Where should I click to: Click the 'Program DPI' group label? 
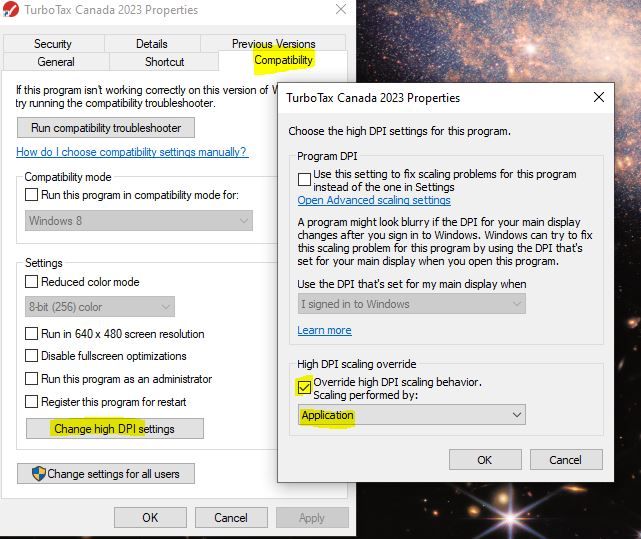point(327,156)
